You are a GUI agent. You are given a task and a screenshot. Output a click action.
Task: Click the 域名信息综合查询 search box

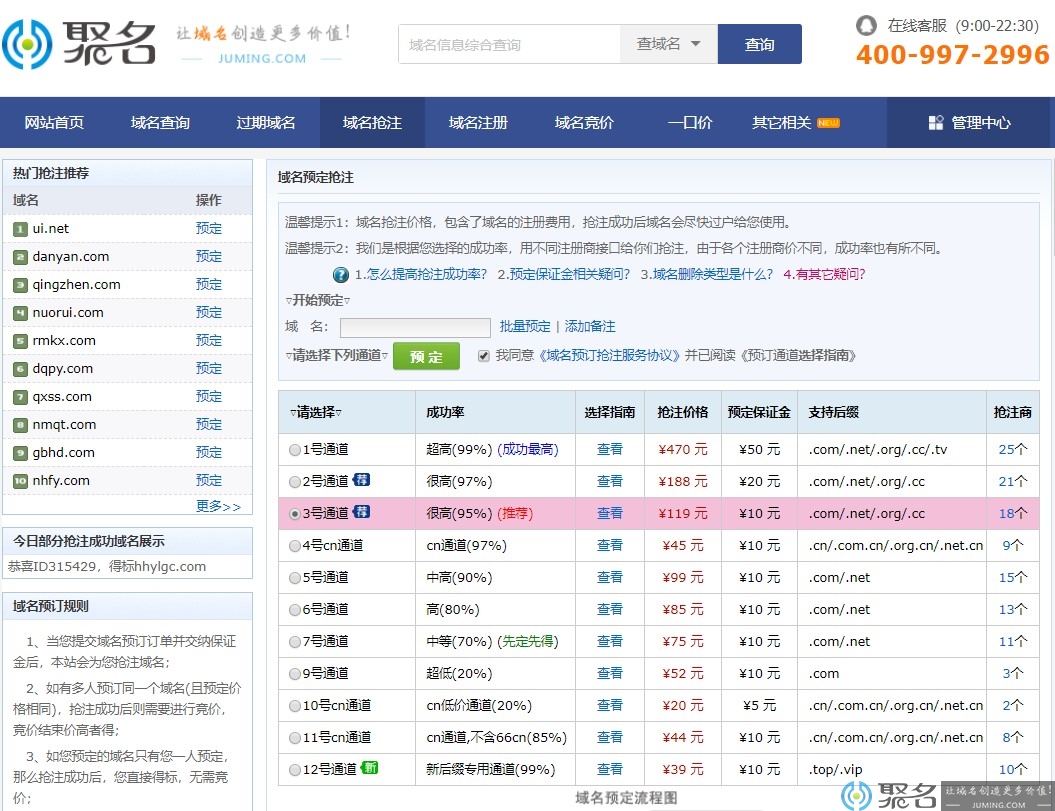(509, 44)
